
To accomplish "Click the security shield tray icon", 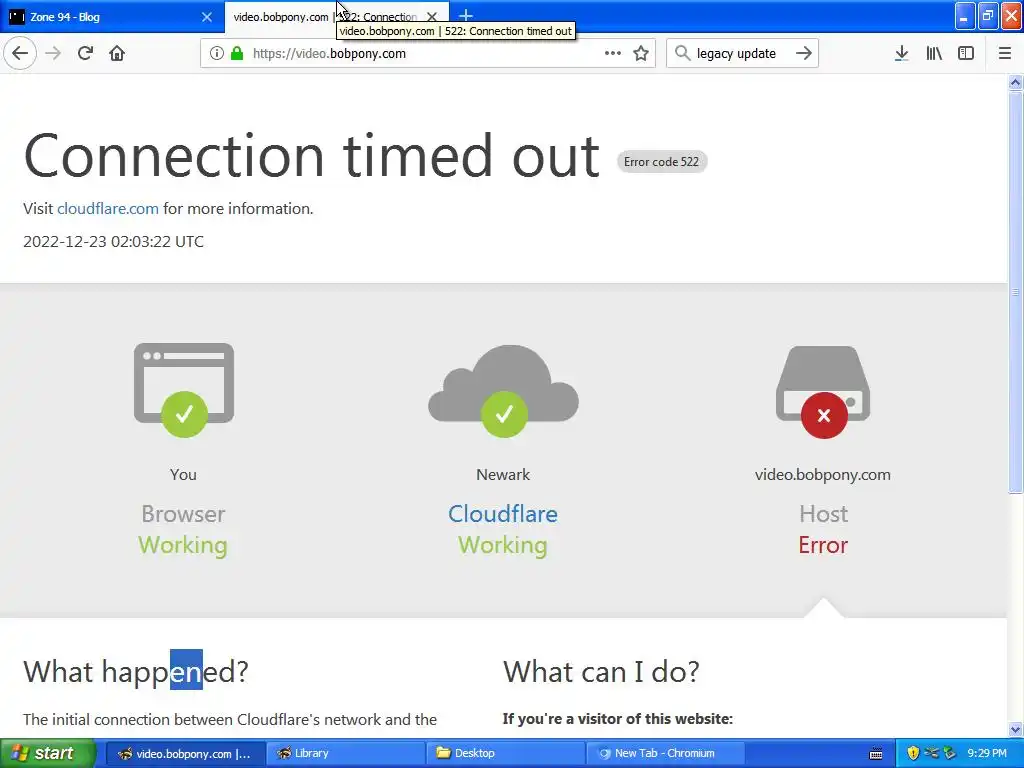I will tap(913, 754).
